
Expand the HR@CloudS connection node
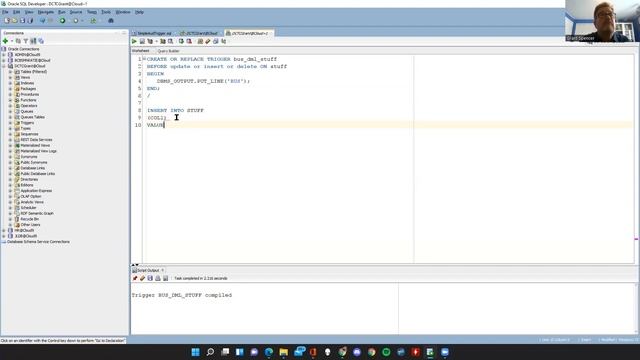click(x=4, y=230)
